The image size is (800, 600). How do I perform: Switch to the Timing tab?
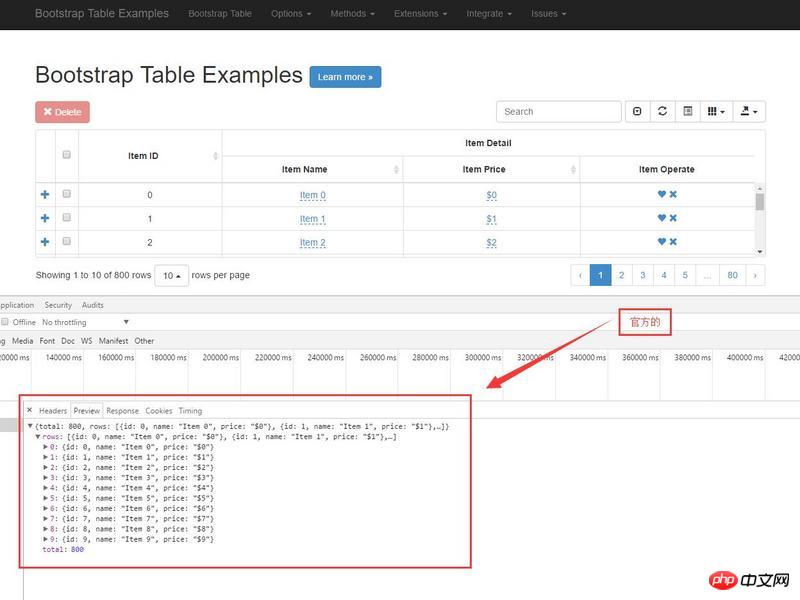coord(190,411)
